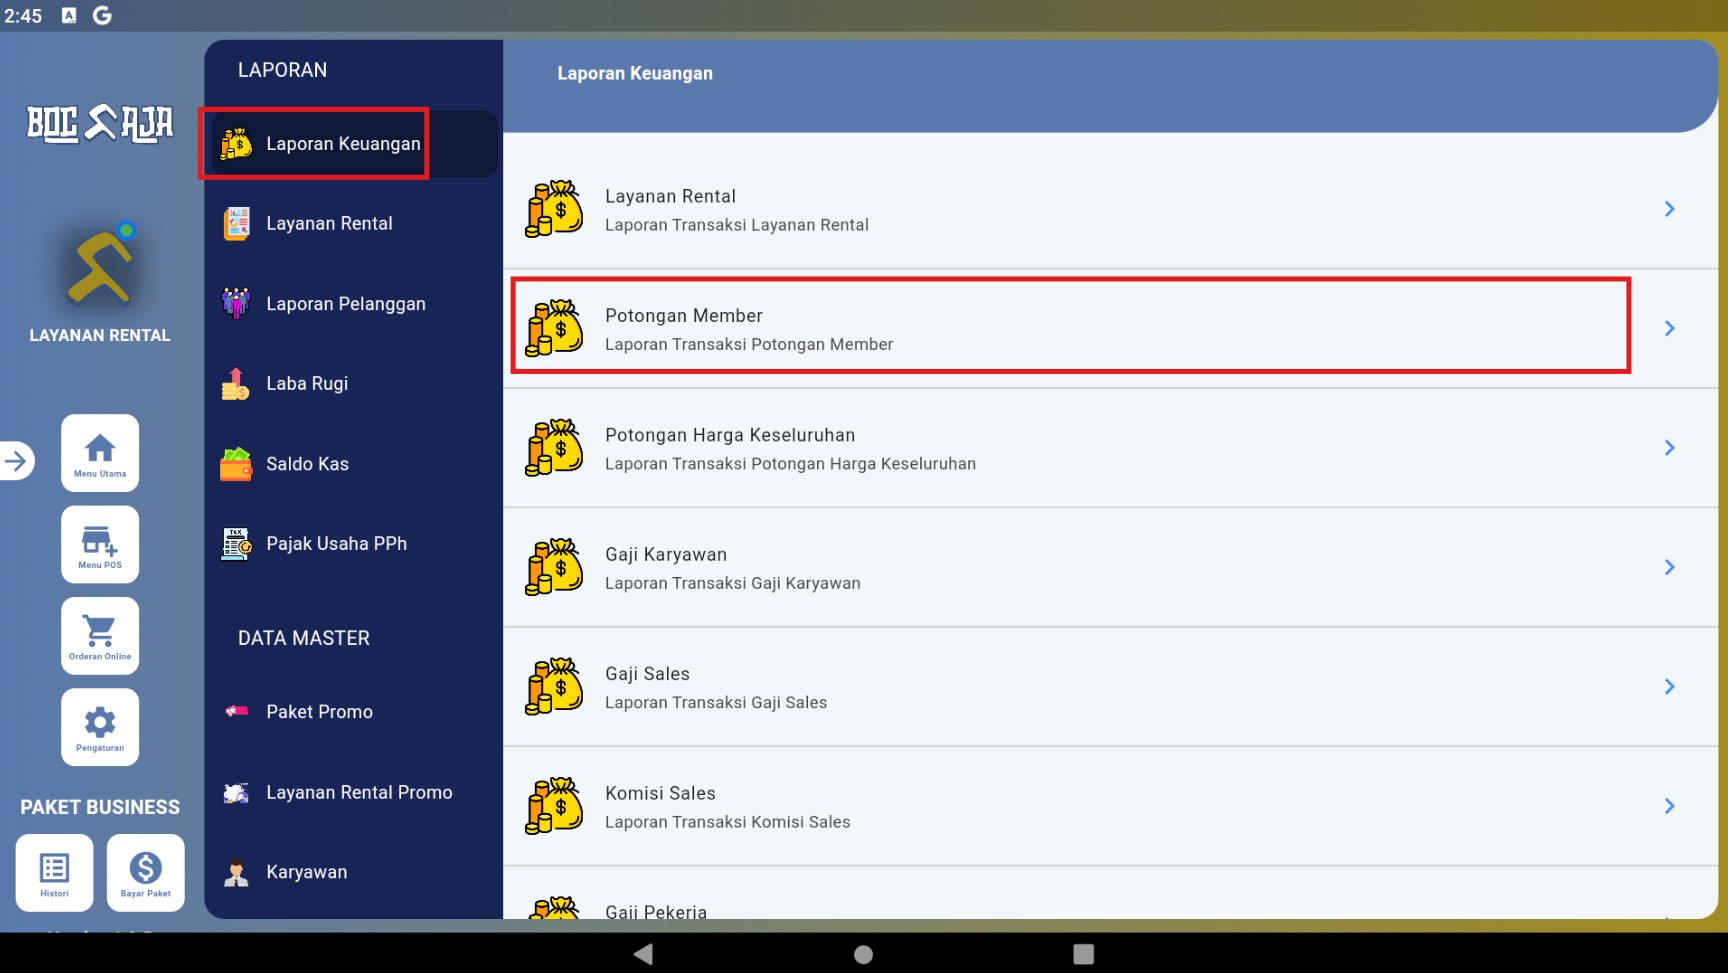The height and width of the screenshot is (973, 1728).
Task: Click money bag icon of Komisi Sales
Action: [x=554, y=806]
